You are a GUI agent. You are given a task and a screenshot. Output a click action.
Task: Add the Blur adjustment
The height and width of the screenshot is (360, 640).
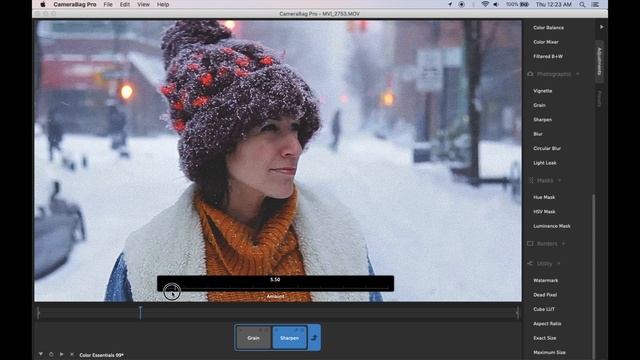(538, 134)
